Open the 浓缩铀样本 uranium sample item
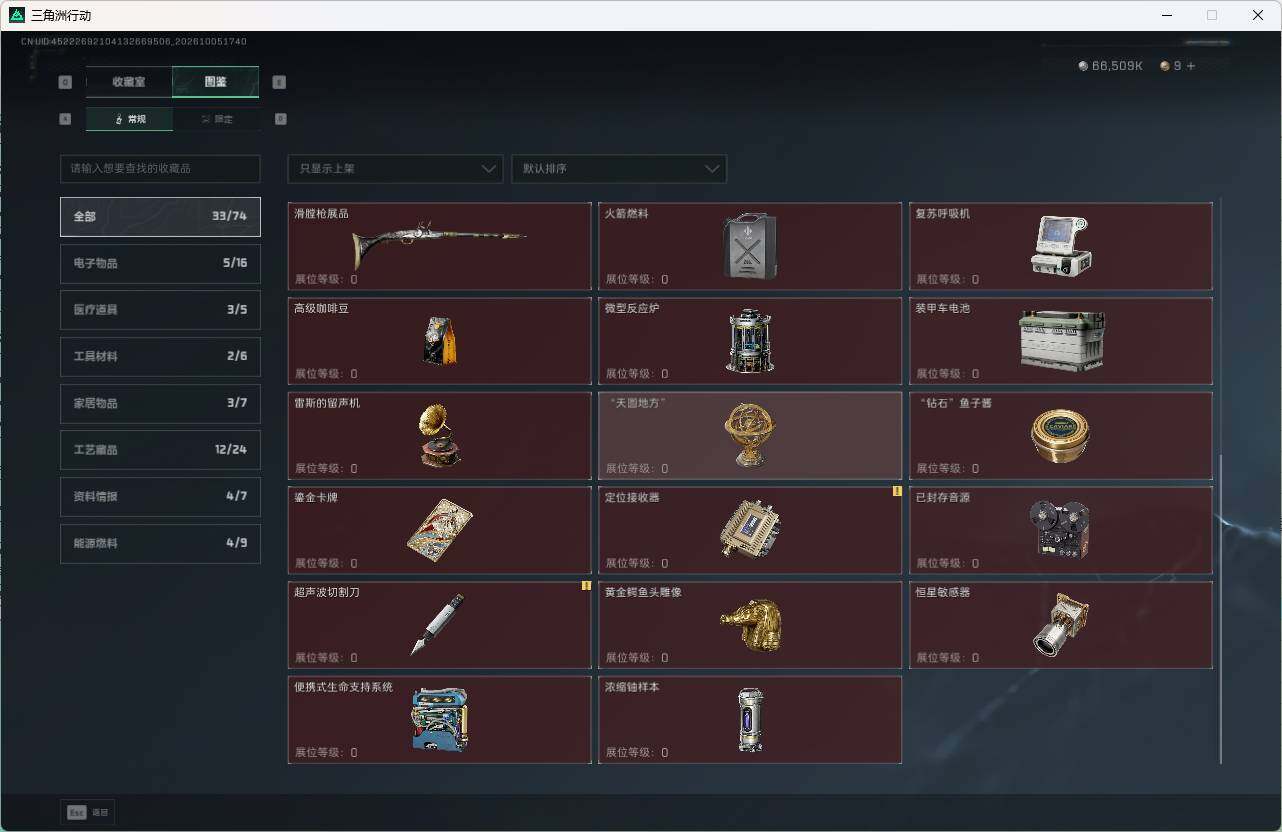Image resolution: width=1282 pixels, height=832 pixels. [x=750, y=720]
